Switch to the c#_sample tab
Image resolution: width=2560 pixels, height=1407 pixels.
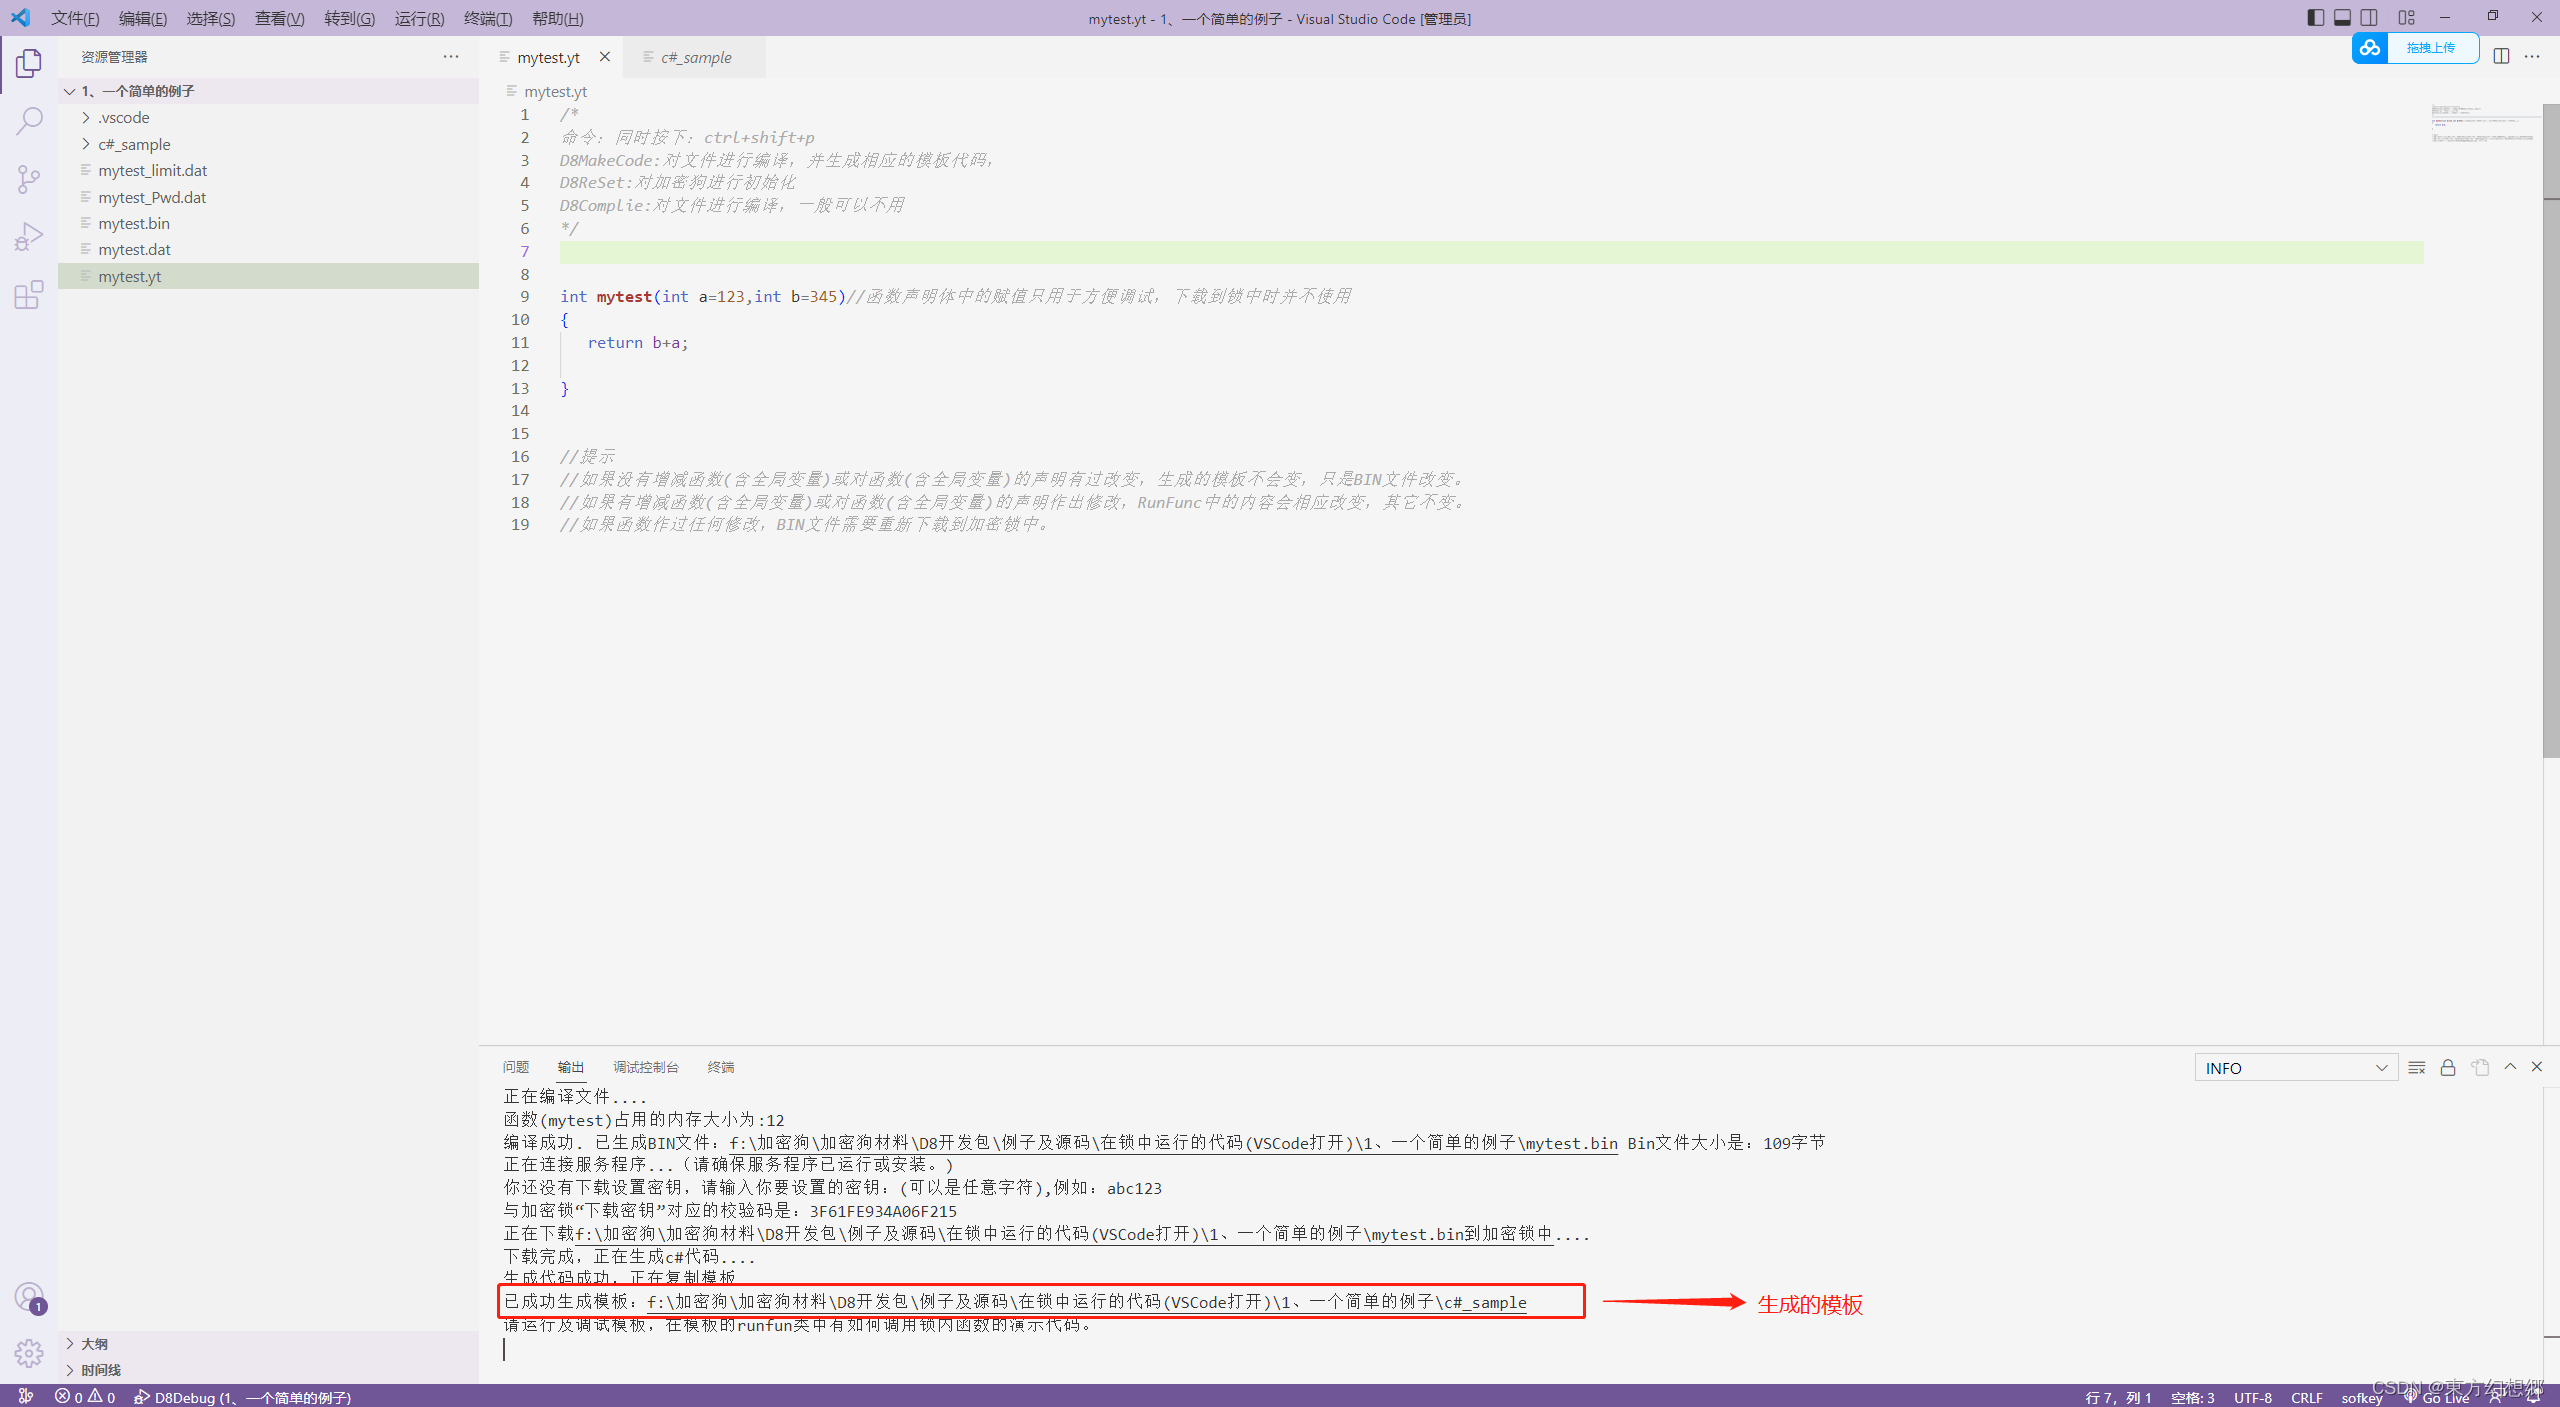tap(696, 57)
